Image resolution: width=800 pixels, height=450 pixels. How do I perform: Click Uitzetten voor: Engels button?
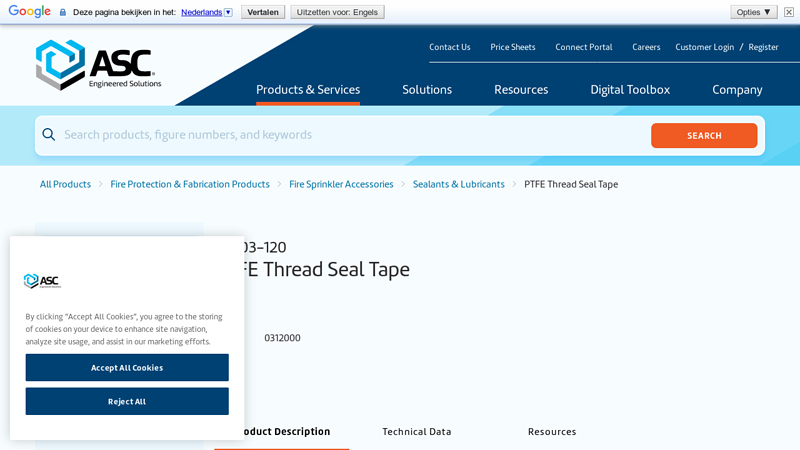(337, 12)
